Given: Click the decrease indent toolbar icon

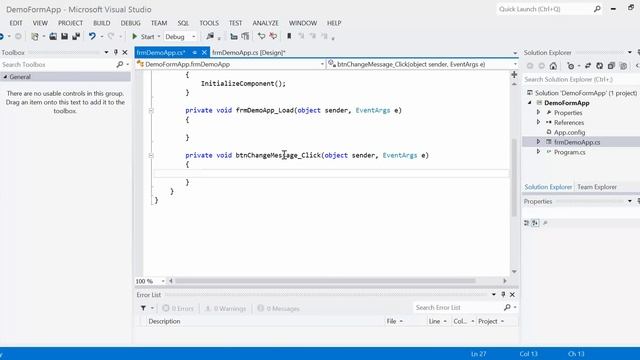Looking at the screenshot, I should [233, 36].
